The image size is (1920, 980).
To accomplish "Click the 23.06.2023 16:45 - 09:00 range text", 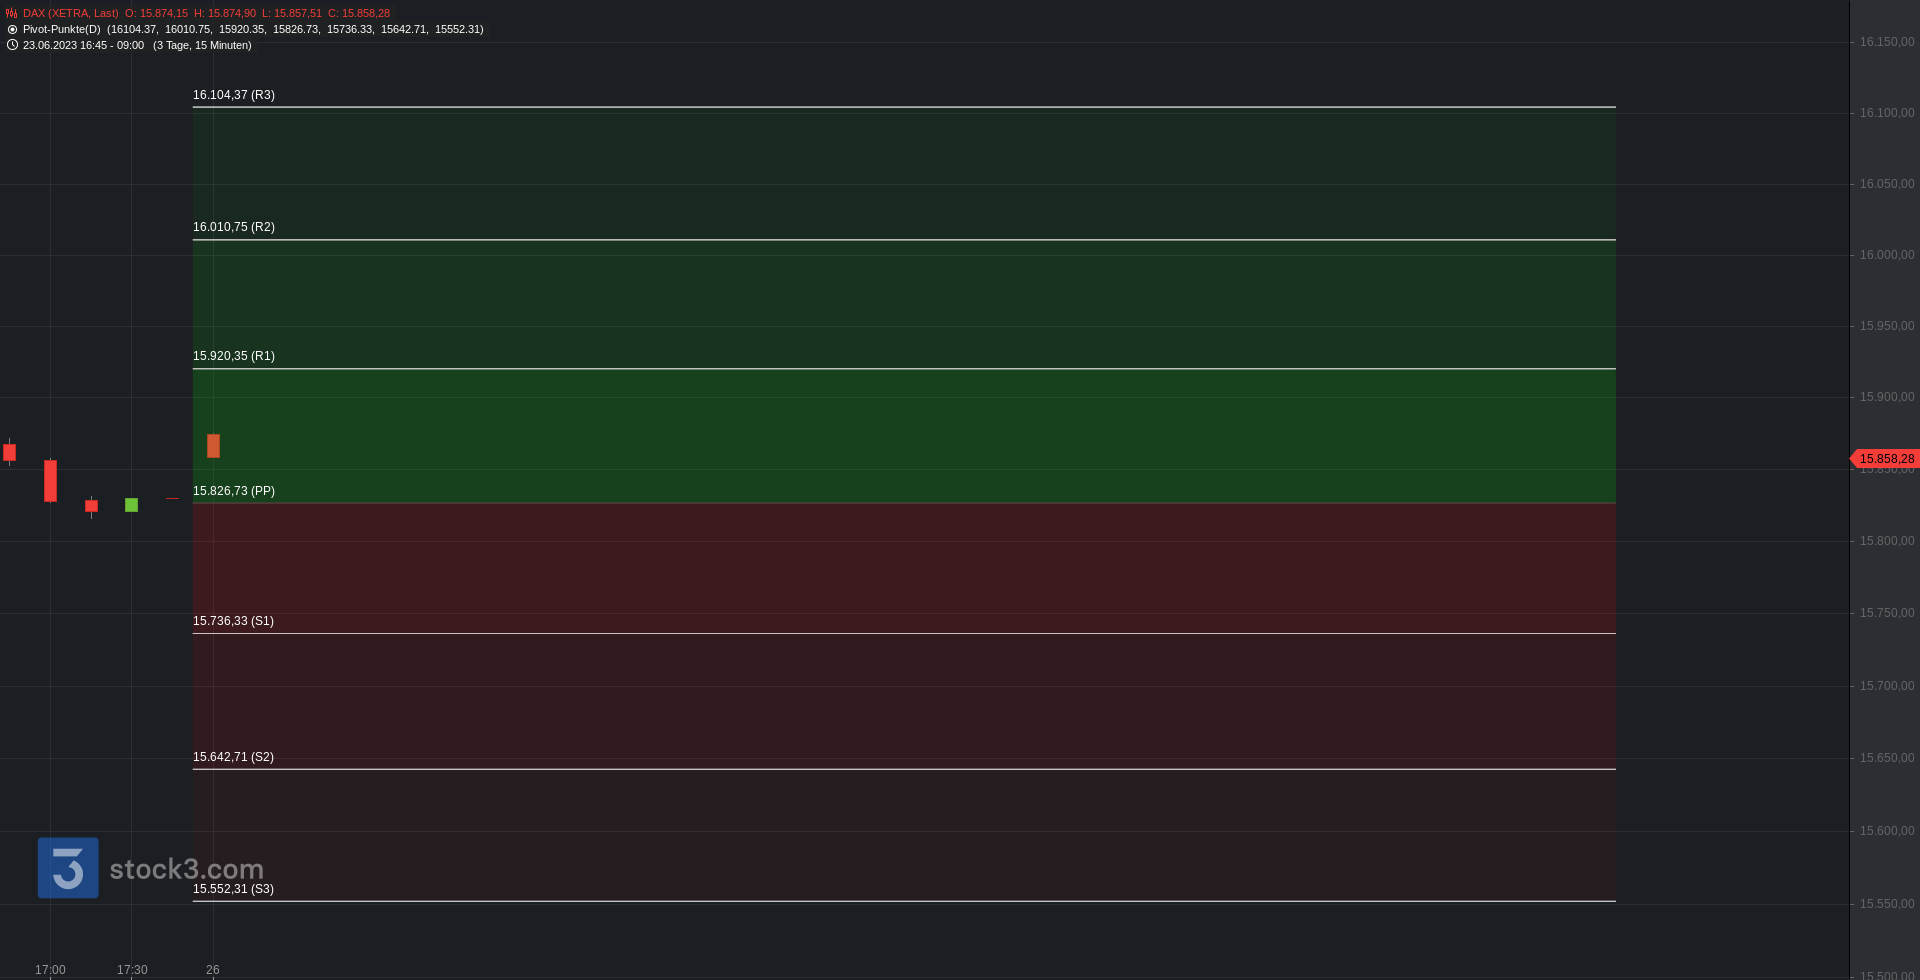I will (83, 46).
